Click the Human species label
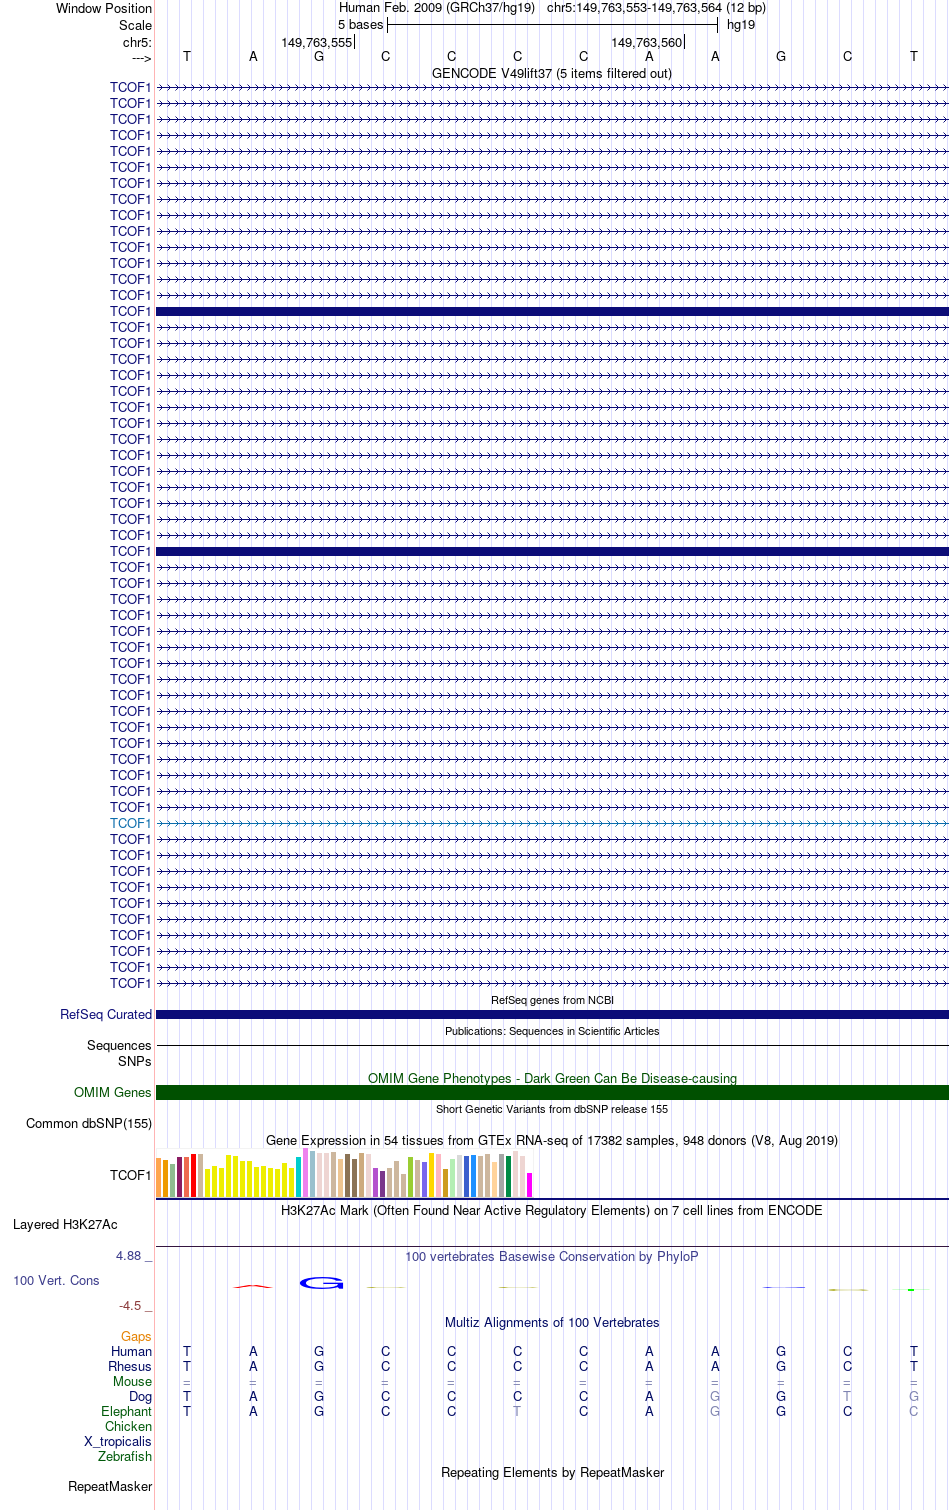The width and height of the screenshot is (950, 1510). [x=132, y=1351]
